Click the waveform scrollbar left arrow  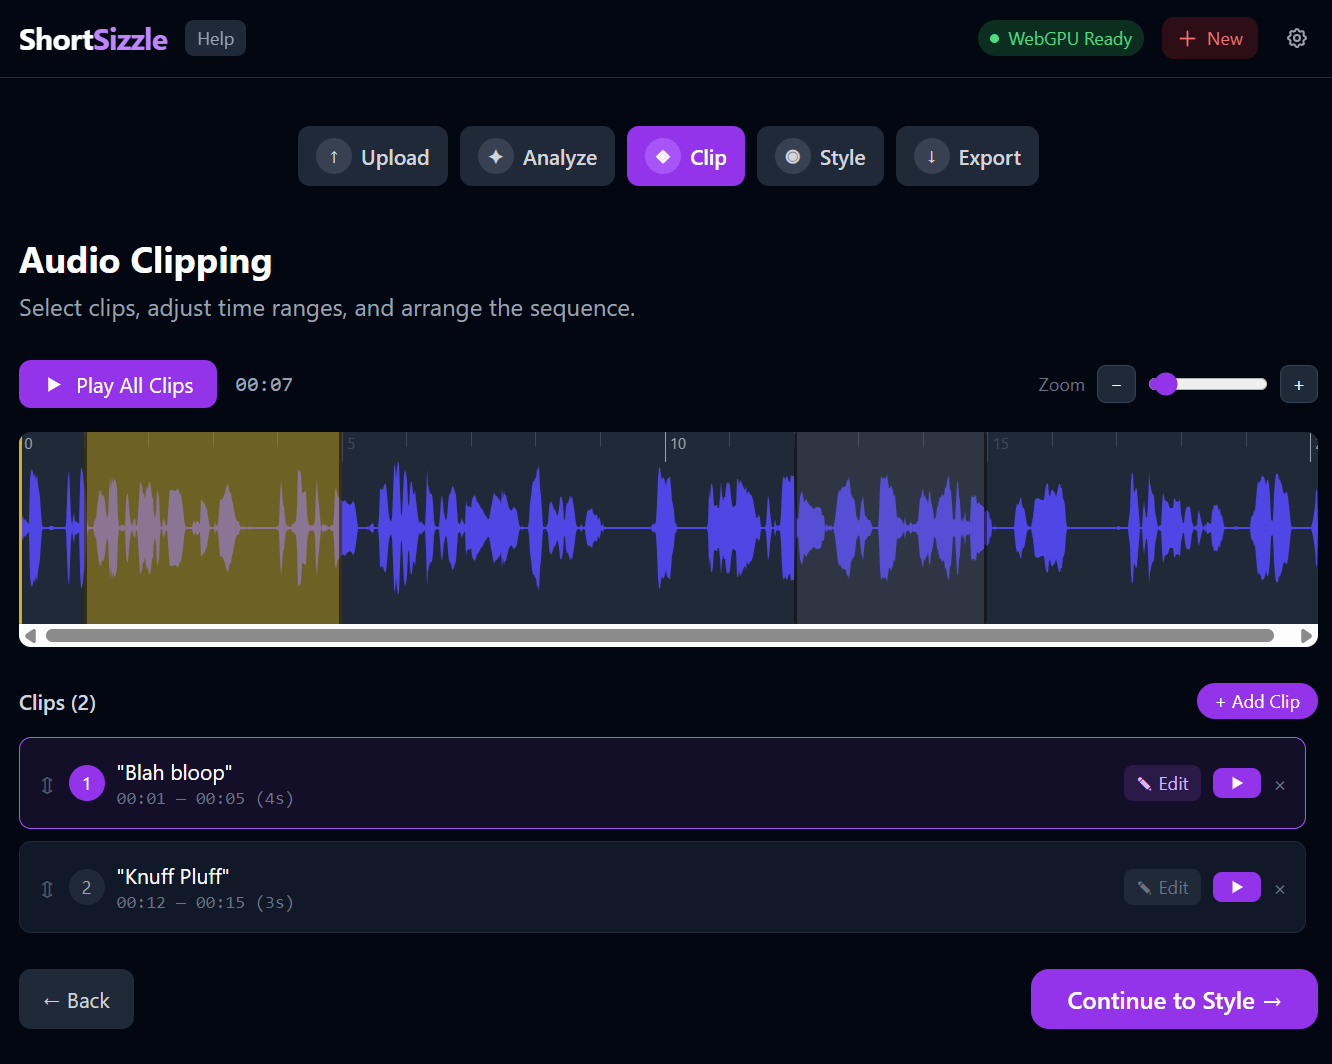point(30,636)
